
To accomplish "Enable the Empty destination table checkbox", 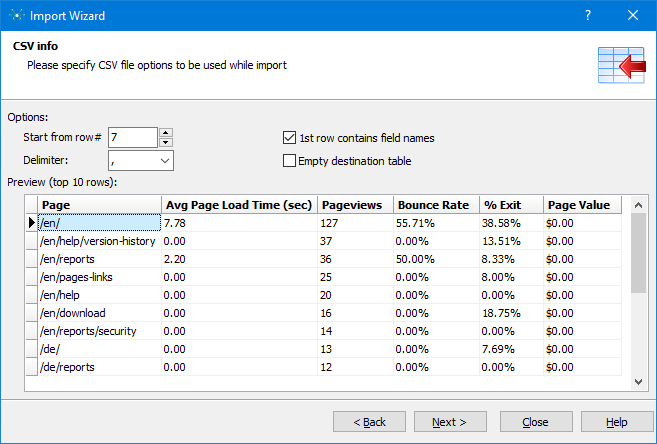I will click(290, 160).
